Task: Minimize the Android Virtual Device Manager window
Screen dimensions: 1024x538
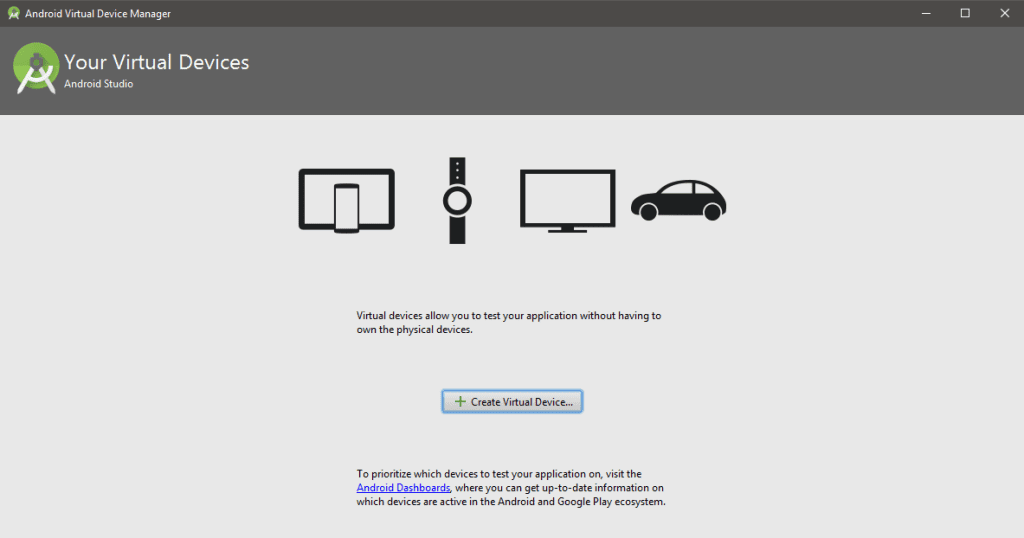Action: [x=926, y=13]
